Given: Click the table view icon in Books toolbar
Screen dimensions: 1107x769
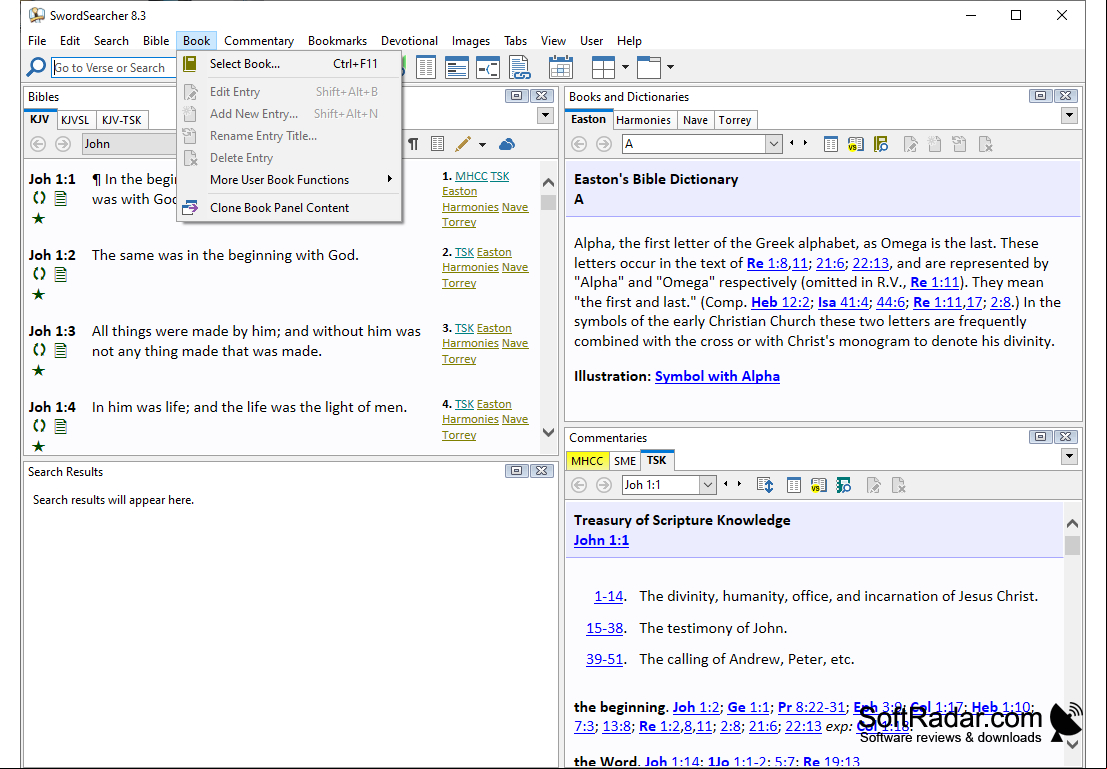Looking at the screenshot, I should (x=831, y=144).
